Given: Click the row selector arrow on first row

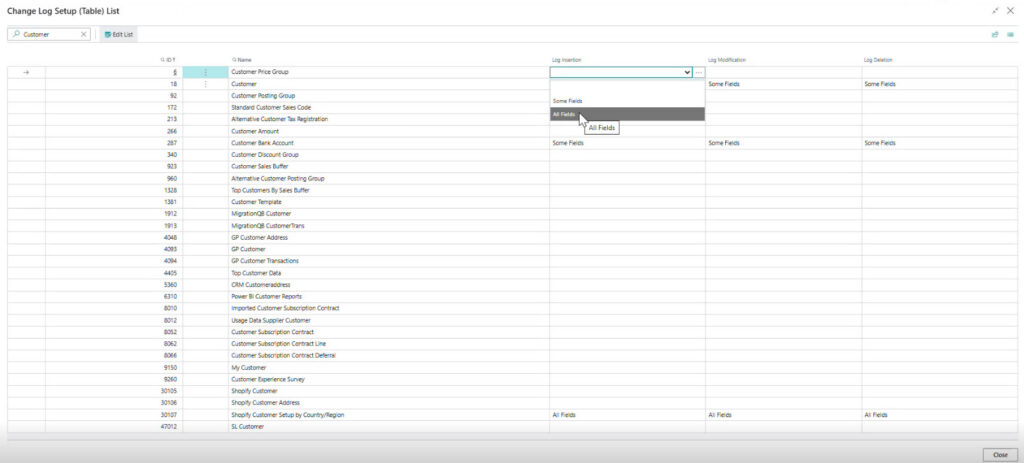Looking at the screenshot, I should tap(26, 72).
